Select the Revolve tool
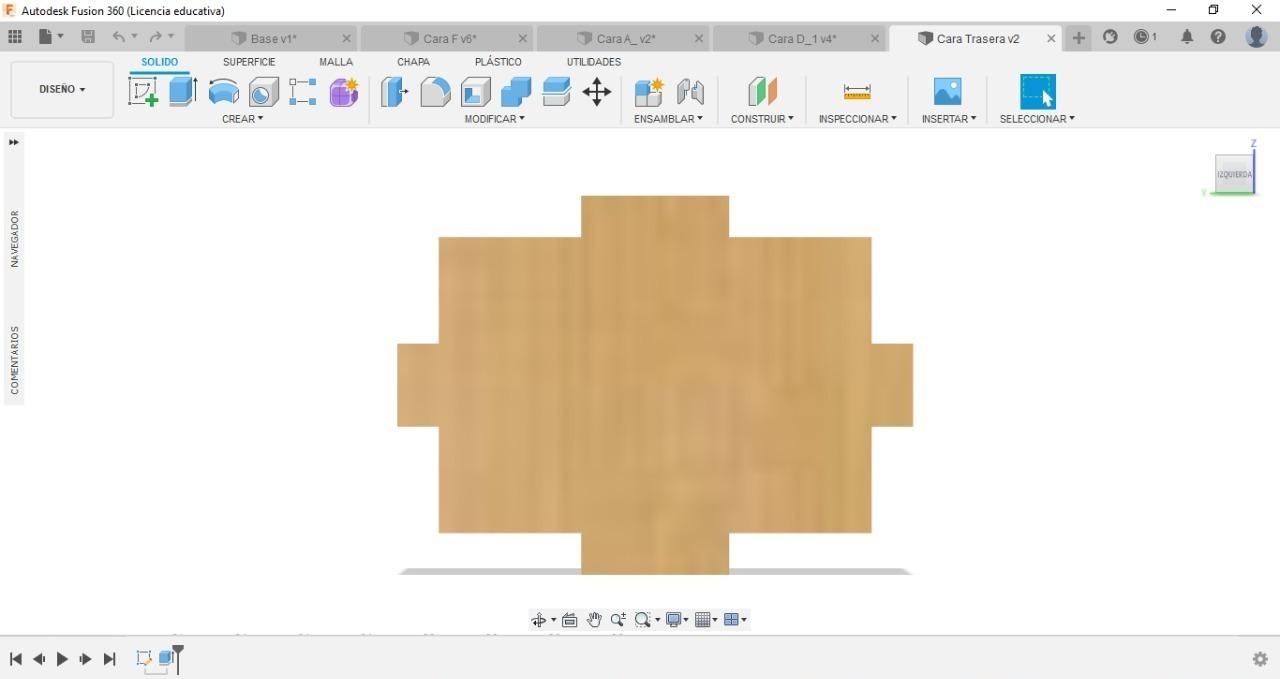1280x679 pixels. pos(223,93)
